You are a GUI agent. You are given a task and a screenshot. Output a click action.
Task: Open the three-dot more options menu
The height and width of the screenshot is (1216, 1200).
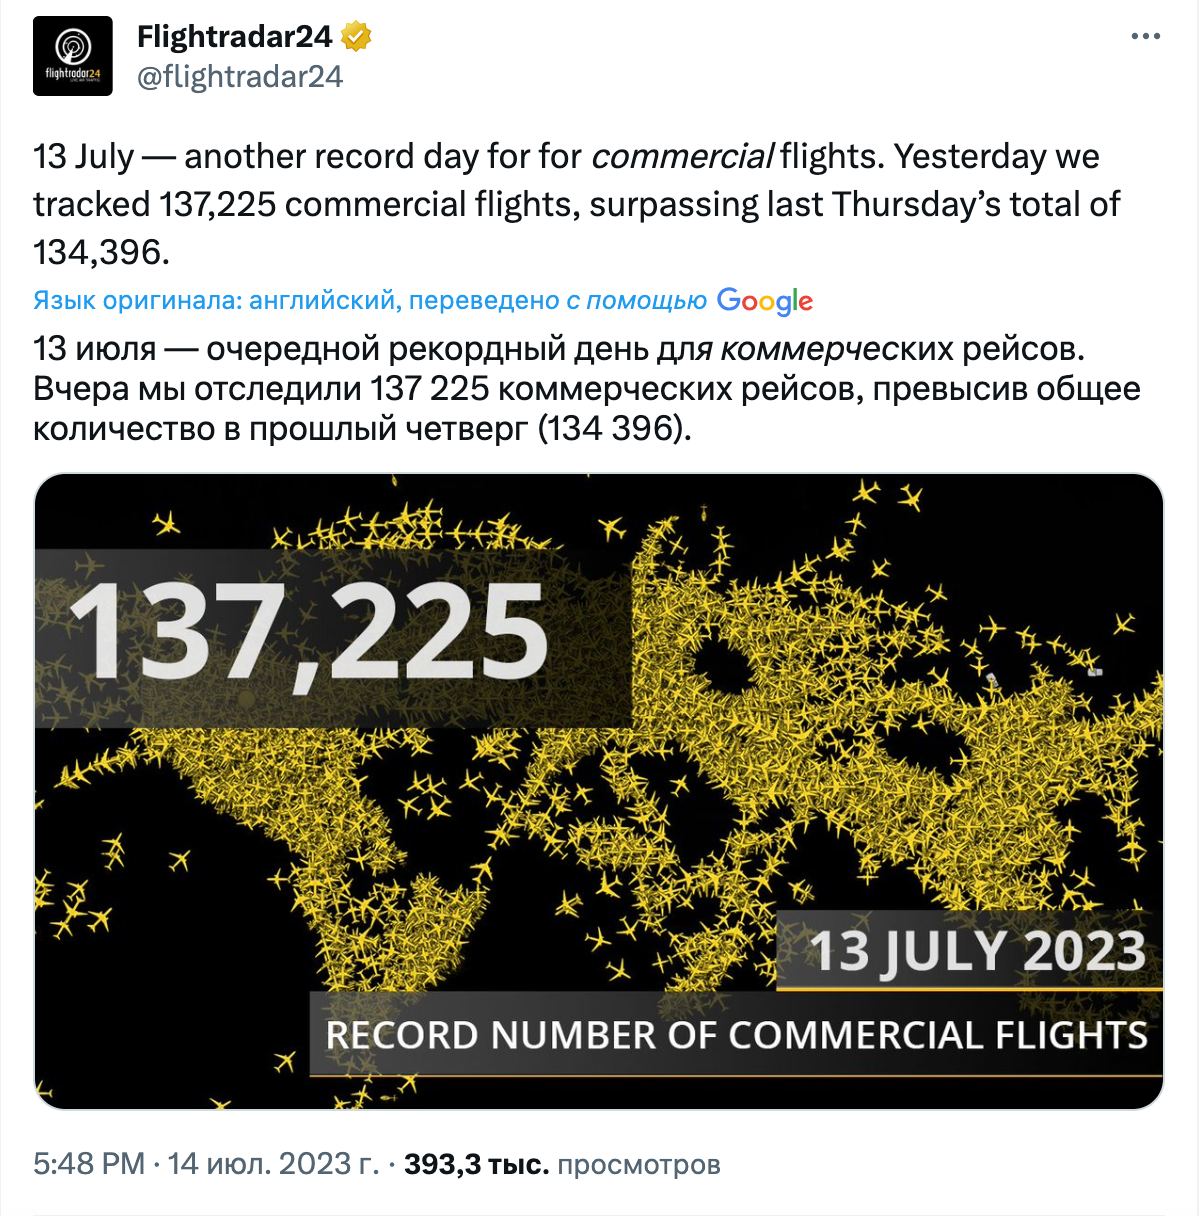(x=1145, y=37)
